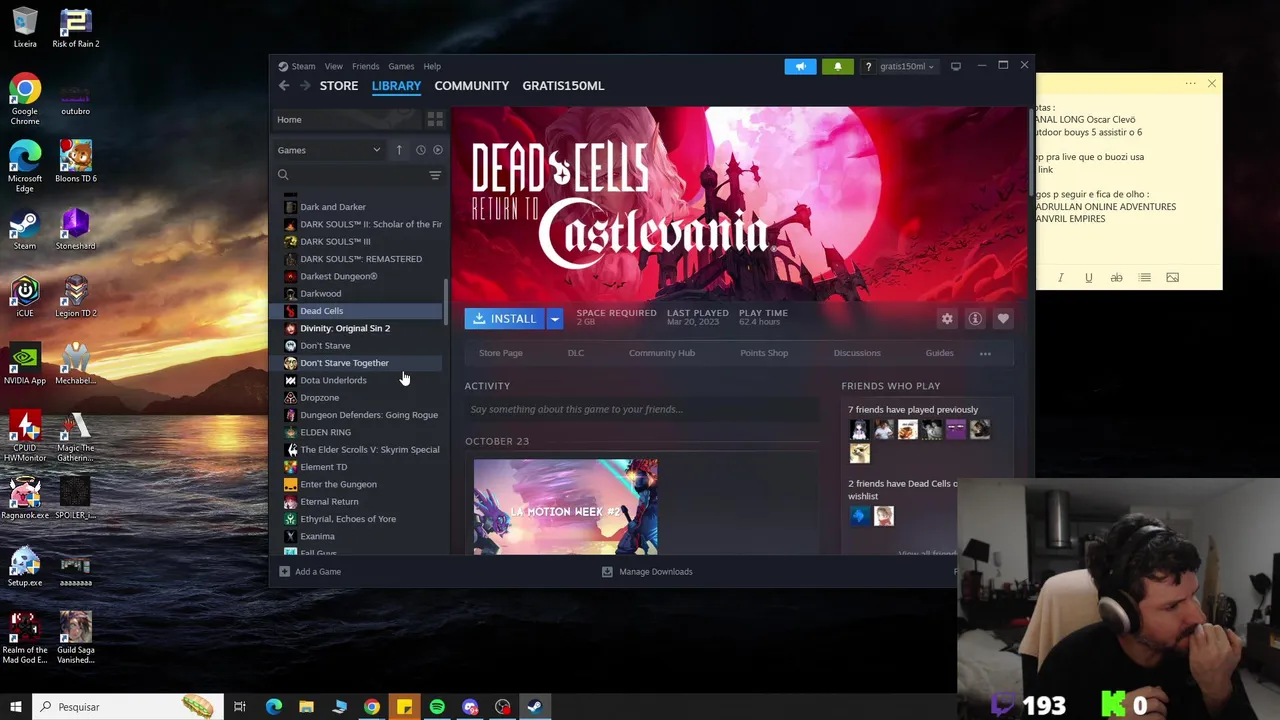The width and height of the screenshot is (1280, 720).
Task: Open sticky note options menu dots
Action: coord(1190,84)
